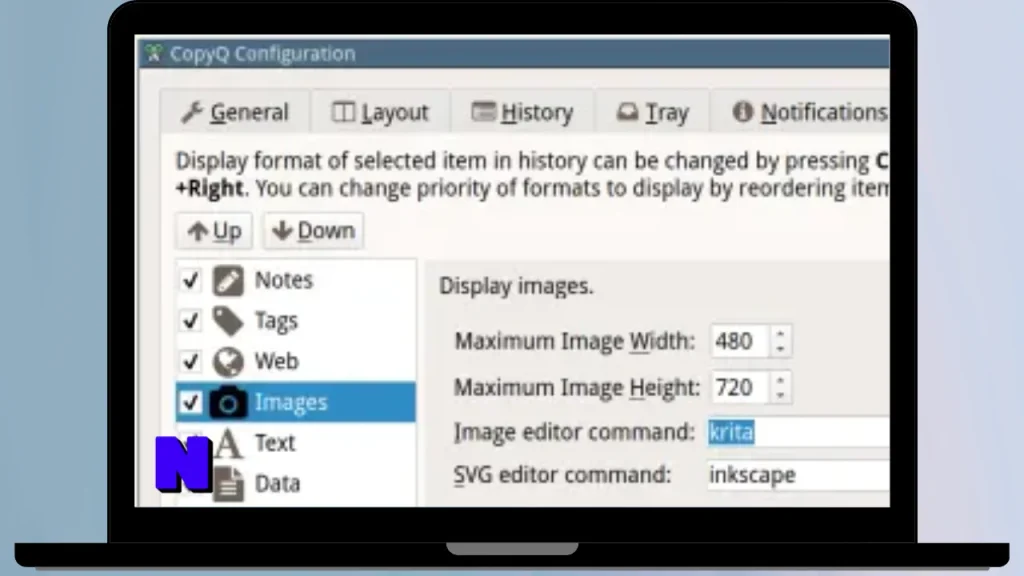Click the Image editor command field
The height and width of the screenshot is (576, 1024).
pyautogui.click(x=799, y=432)
